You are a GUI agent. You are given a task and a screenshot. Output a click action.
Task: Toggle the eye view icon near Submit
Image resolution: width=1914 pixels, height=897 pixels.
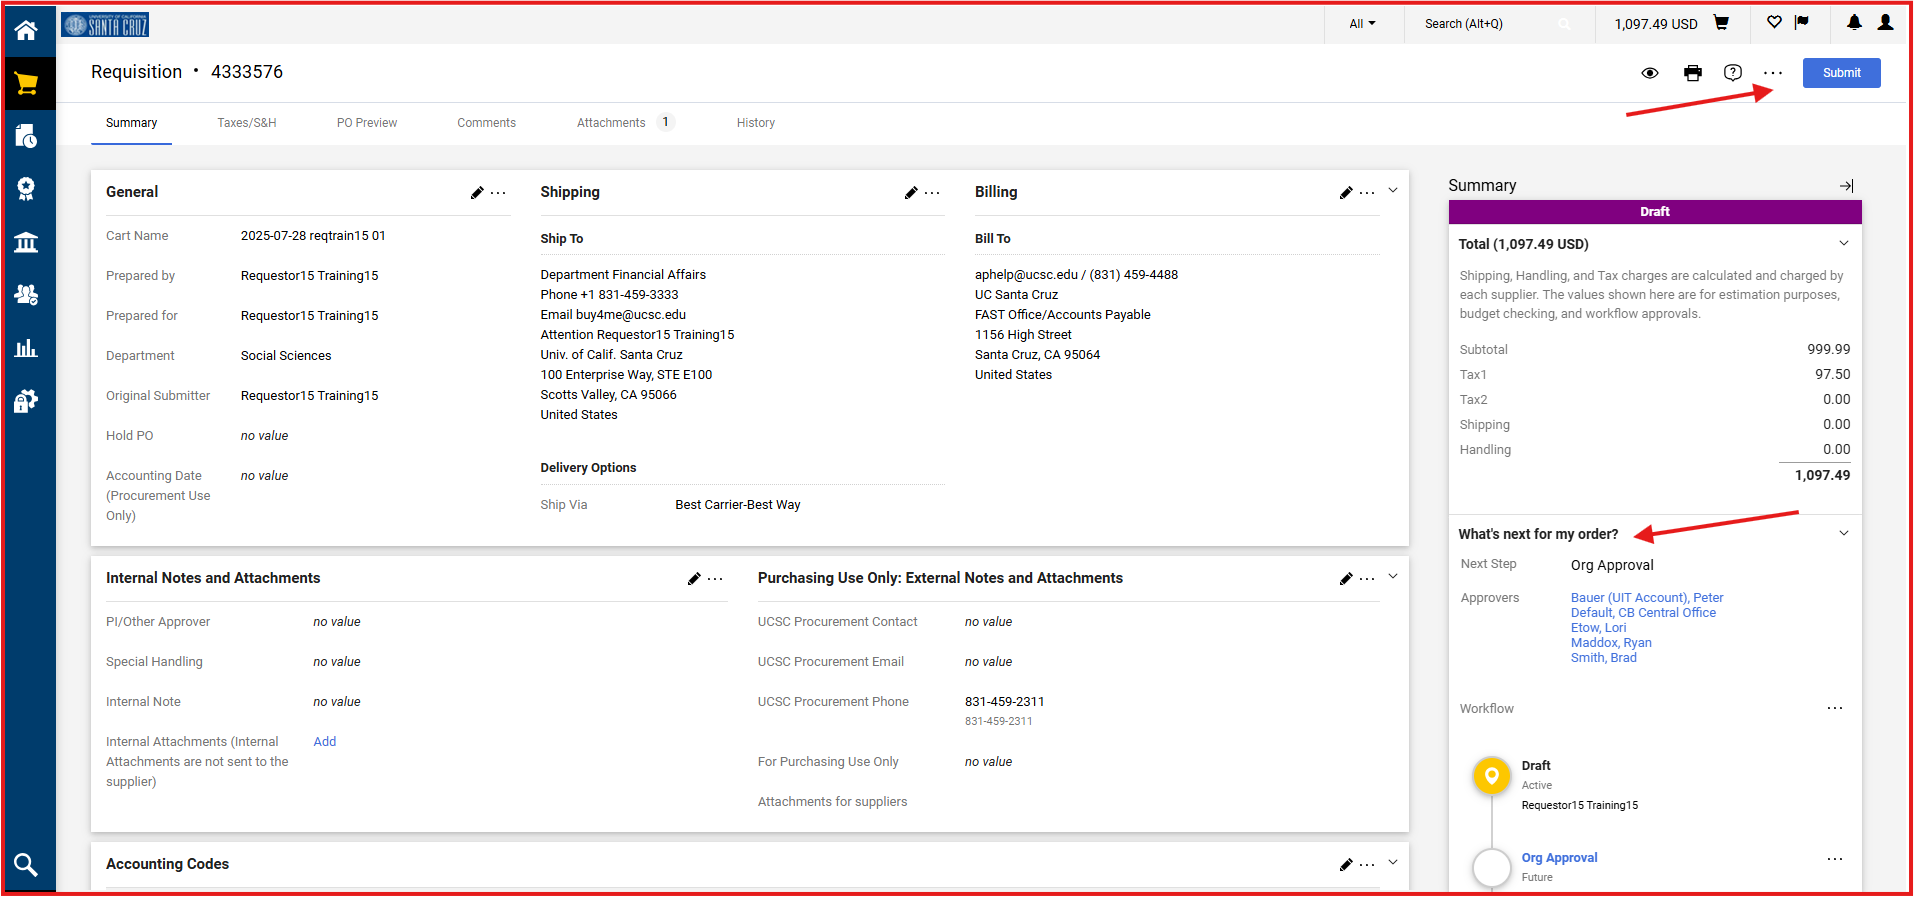(1650, 73)
